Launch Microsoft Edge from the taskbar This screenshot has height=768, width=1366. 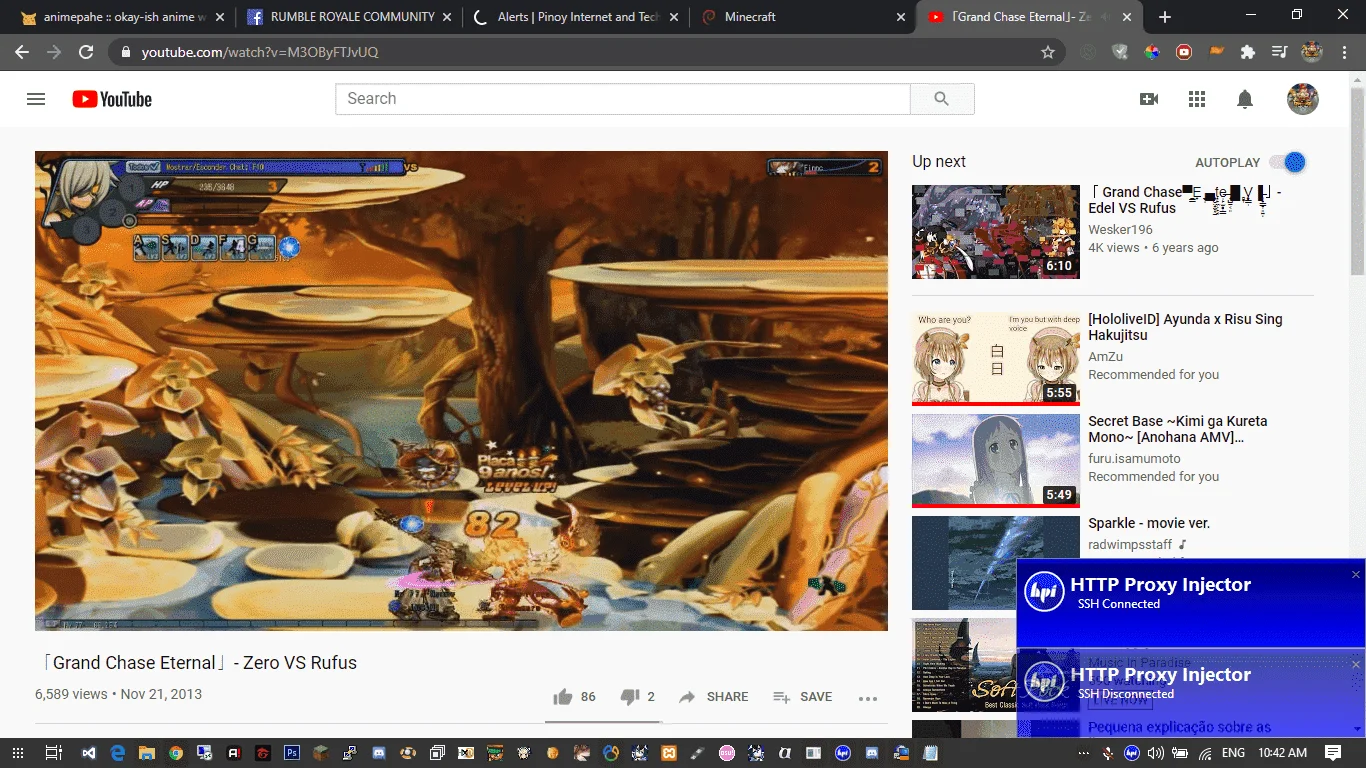click(118, 753)
